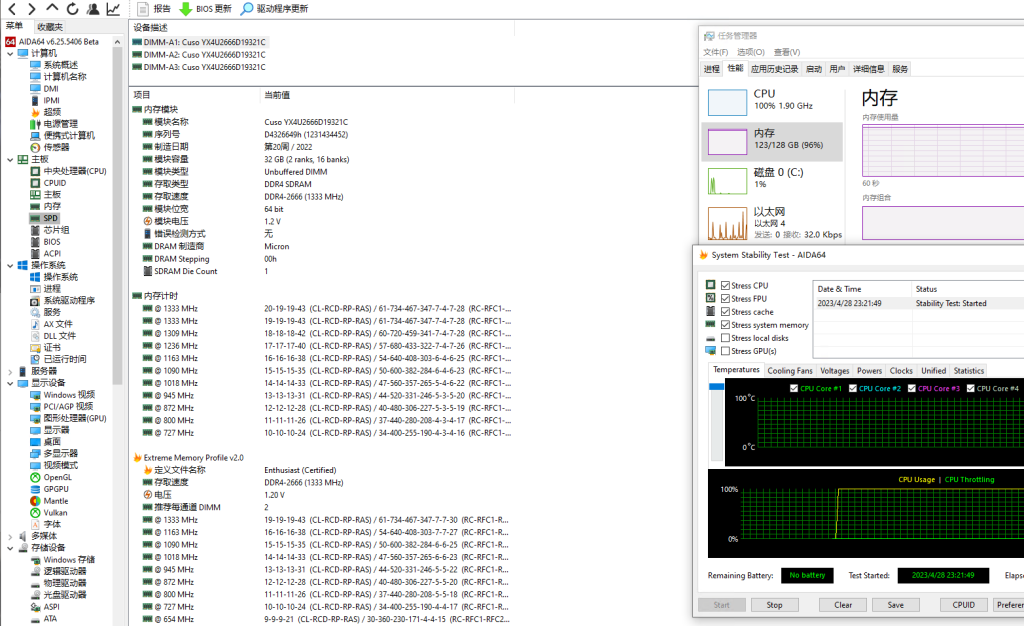Select the OpenGL icon in sidebar tree
The width and height of the screenshot is (1024, 626).
(36, 477)
